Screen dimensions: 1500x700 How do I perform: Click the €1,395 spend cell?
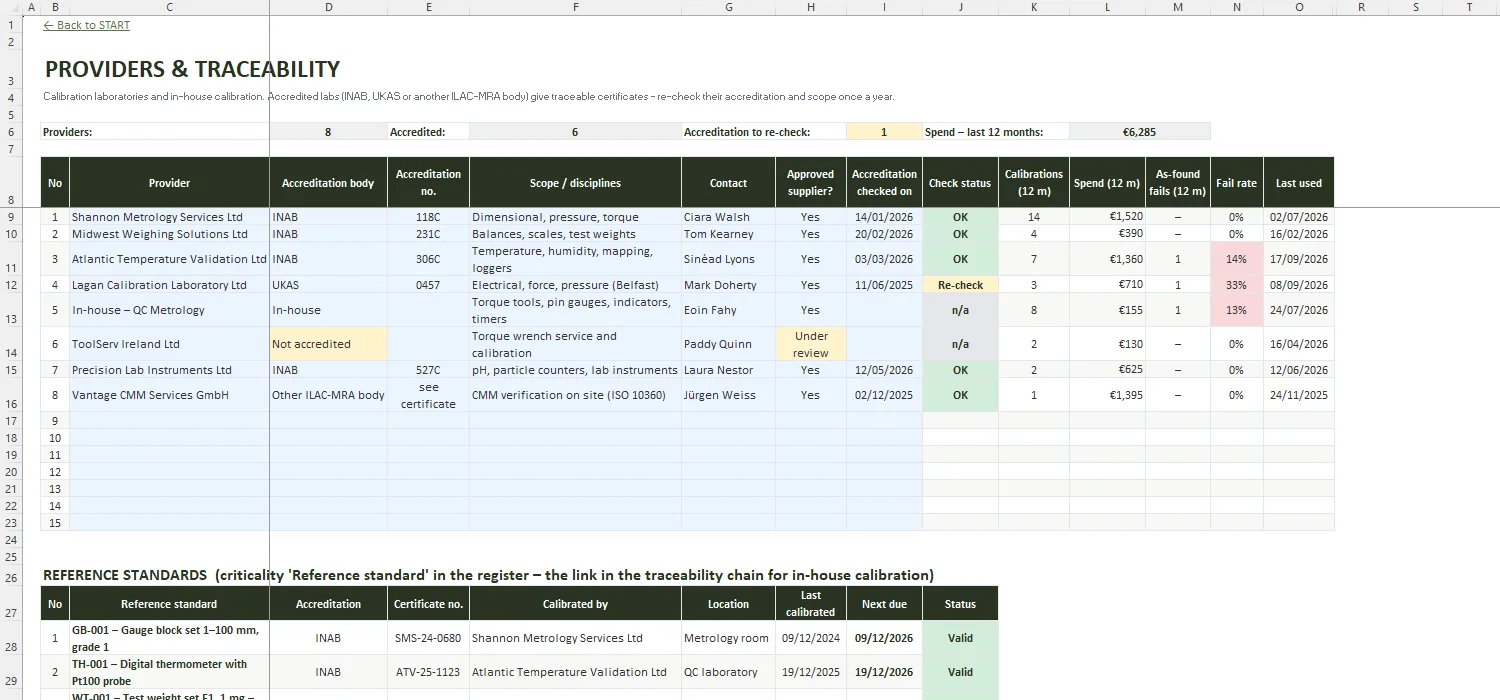(1107, 395)
